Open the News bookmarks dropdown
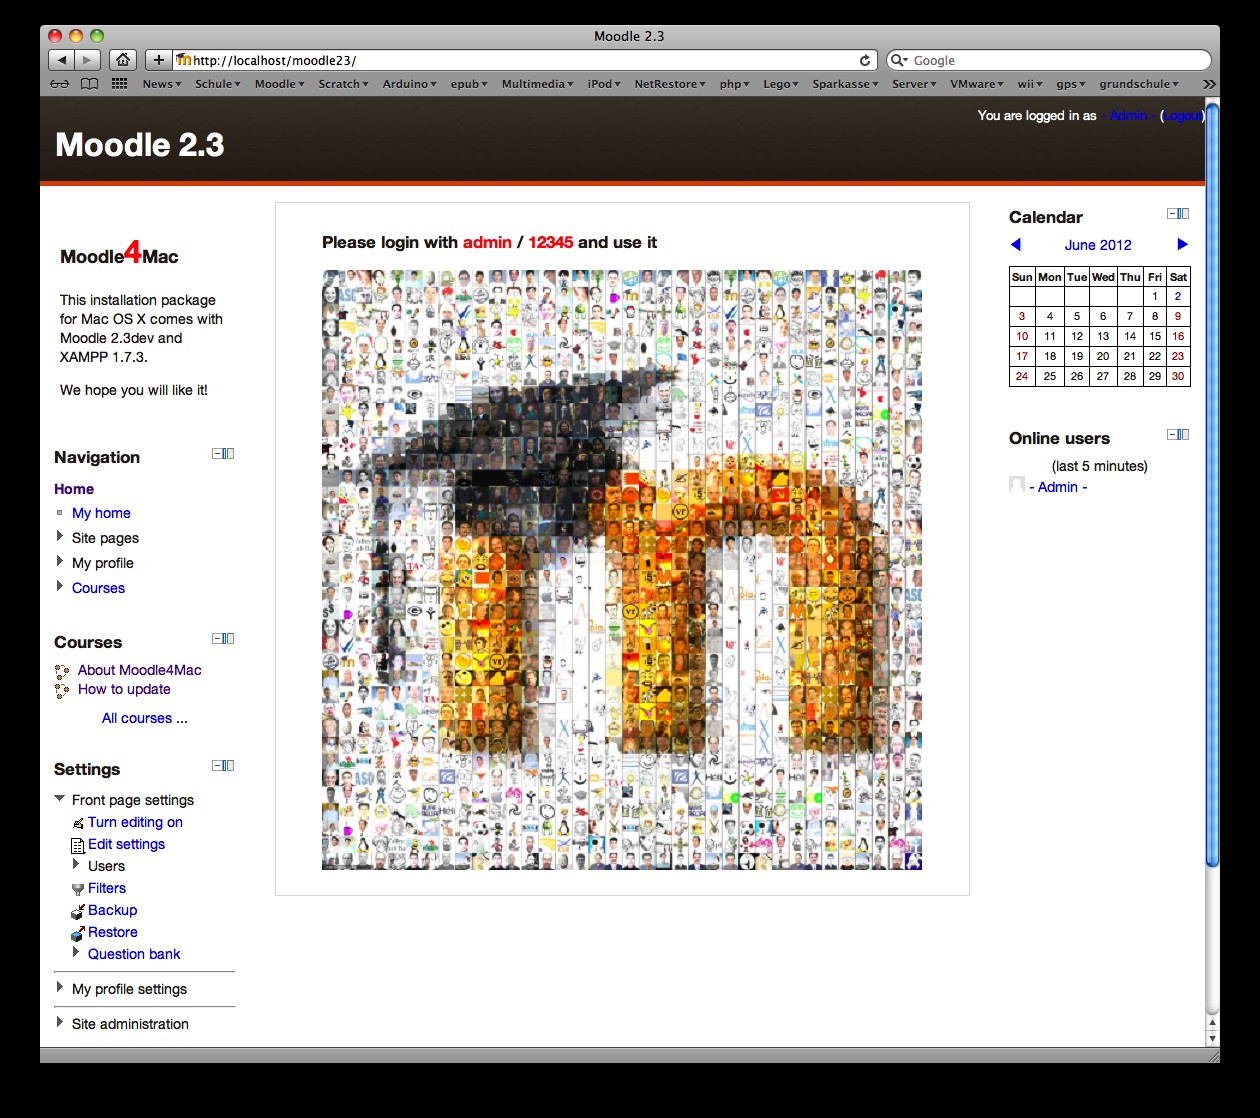This screenshot has height=1118, width=1260. 162,84
